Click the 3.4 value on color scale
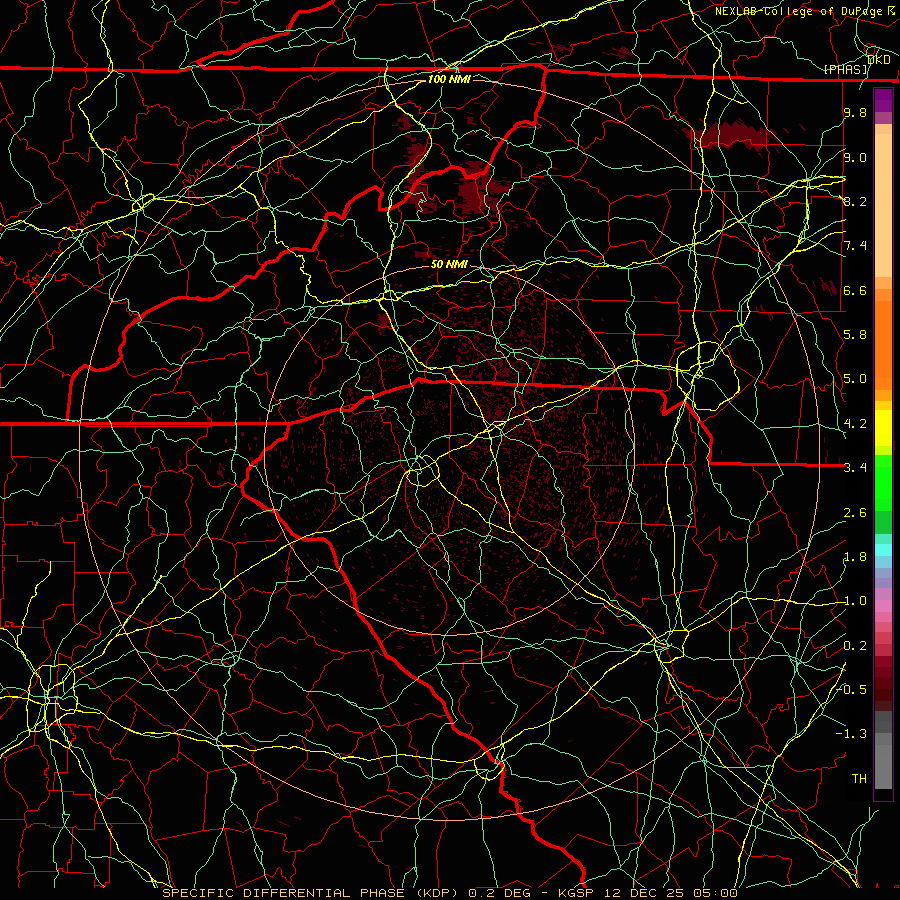This screenshot has height=900, width=900. (855, 468)
